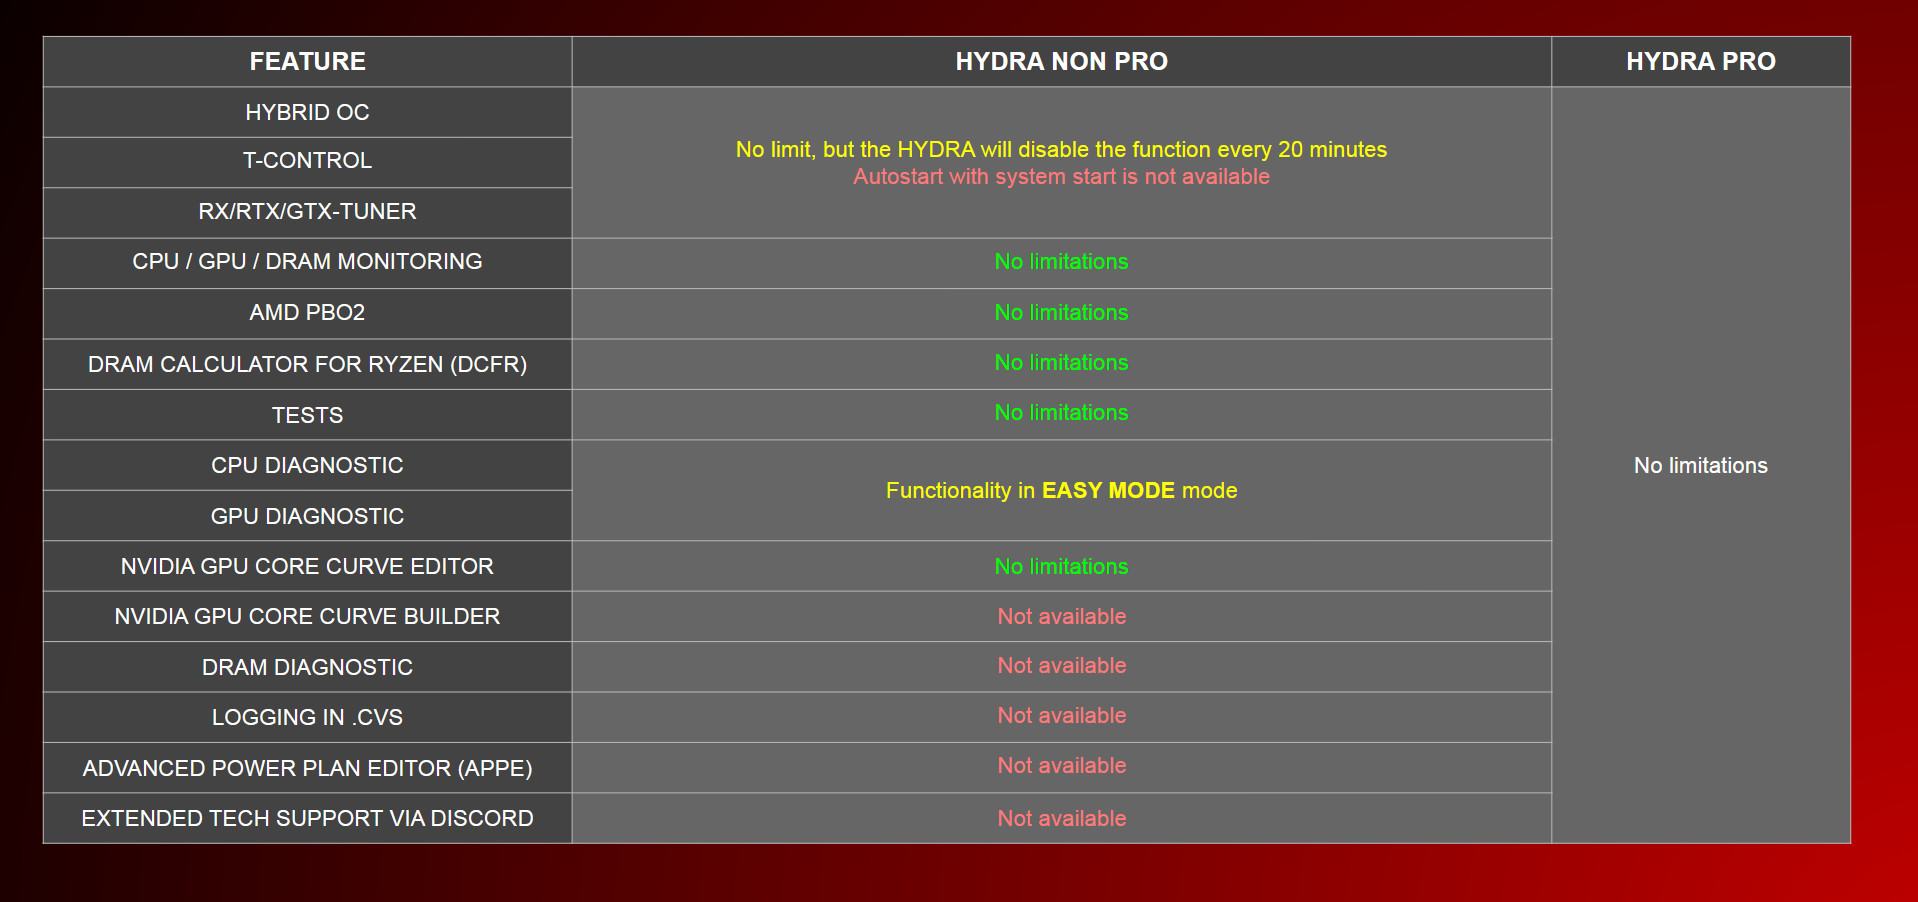1918x902 pixels.
Task: Click "No limitations" in the MONITORING row
Action: tap(1061, 262)
